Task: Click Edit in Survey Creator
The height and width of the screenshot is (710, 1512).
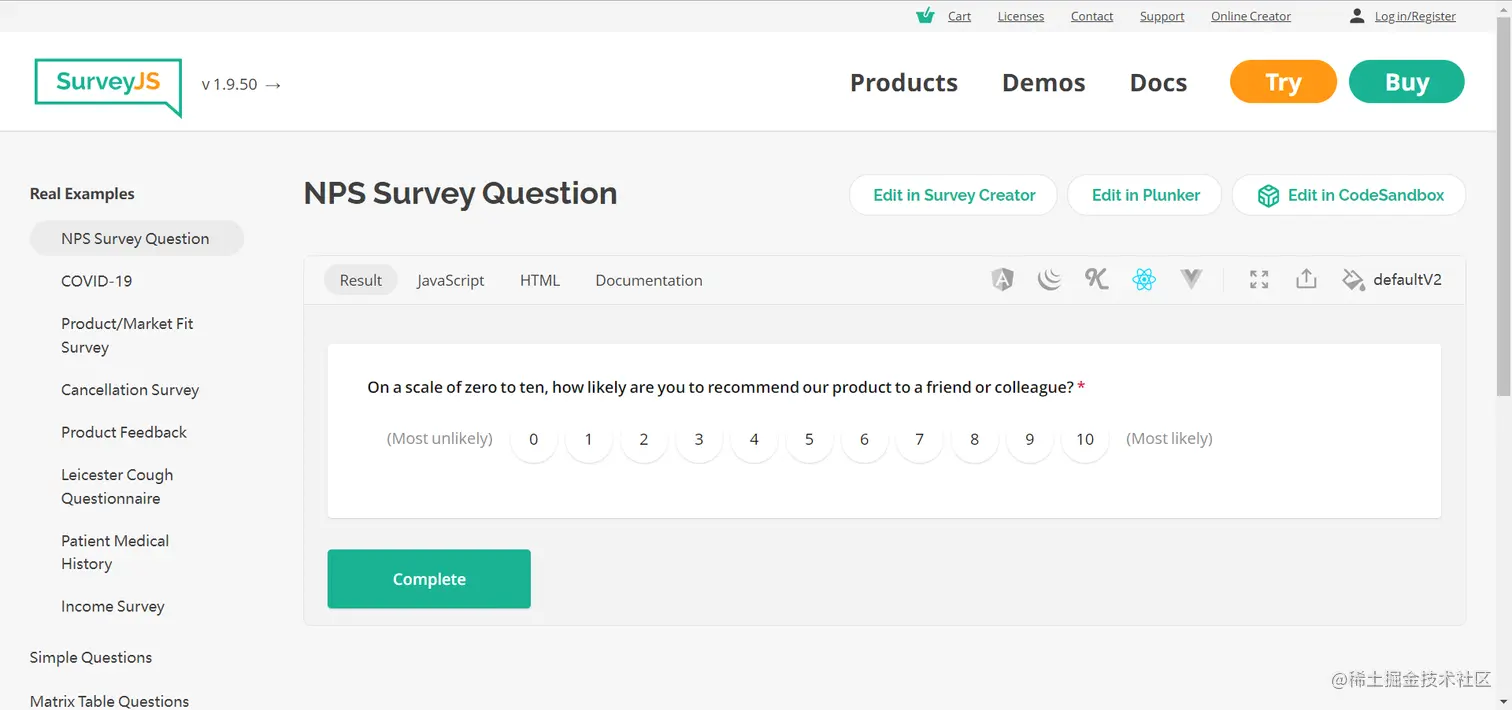Action: pyautogui.click(x=953, y=195)
